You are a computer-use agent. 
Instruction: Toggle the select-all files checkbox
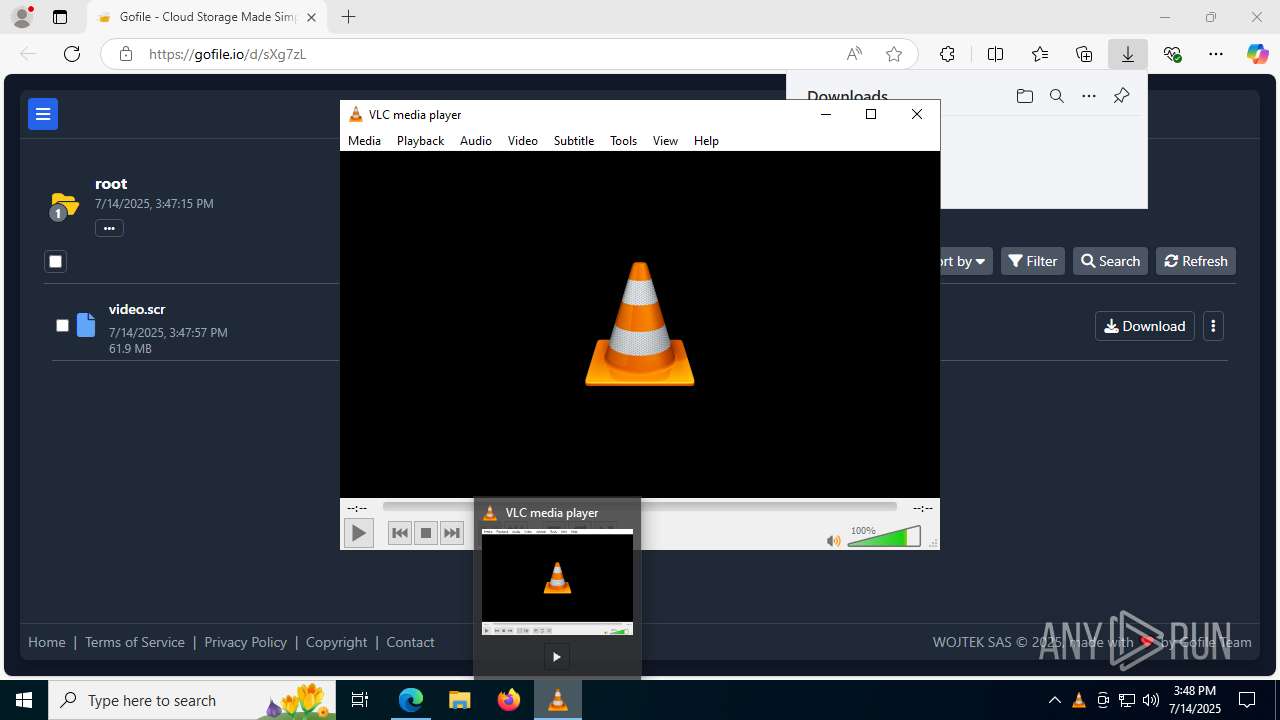click(x=55, y=262)
